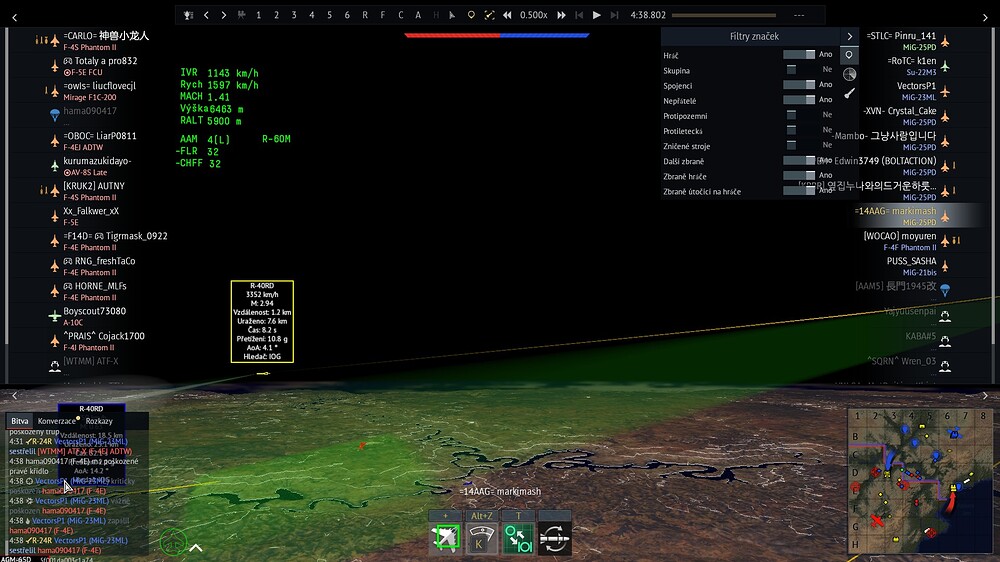1000x562 pixels.
Task: Toggle the Nepřátelé marker filter
Action: coord(798,100)
